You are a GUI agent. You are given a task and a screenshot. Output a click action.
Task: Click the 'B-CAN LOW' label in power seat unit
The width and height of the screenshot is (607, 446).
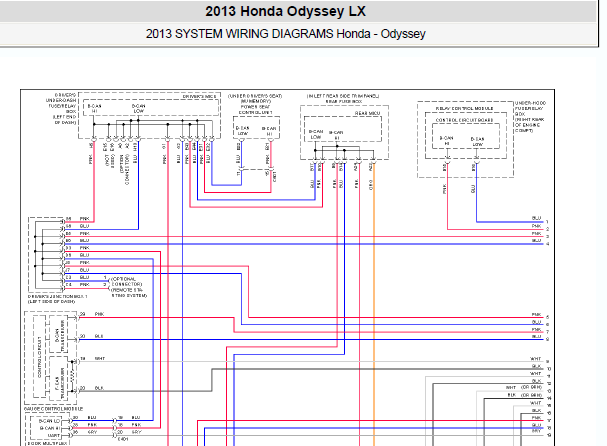click(x=243, y=130)
